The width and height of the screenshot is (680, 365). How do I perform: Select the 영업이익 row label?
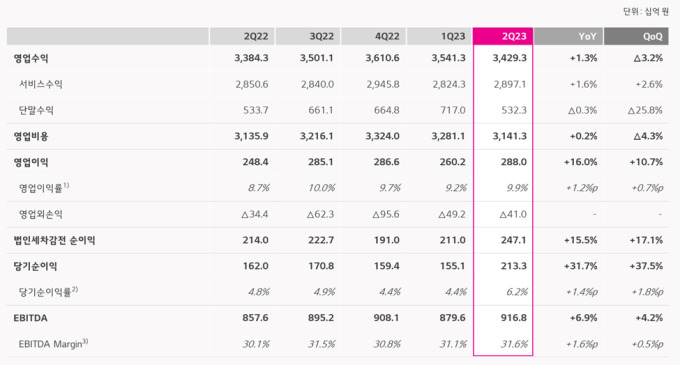[x=31, y=162]
